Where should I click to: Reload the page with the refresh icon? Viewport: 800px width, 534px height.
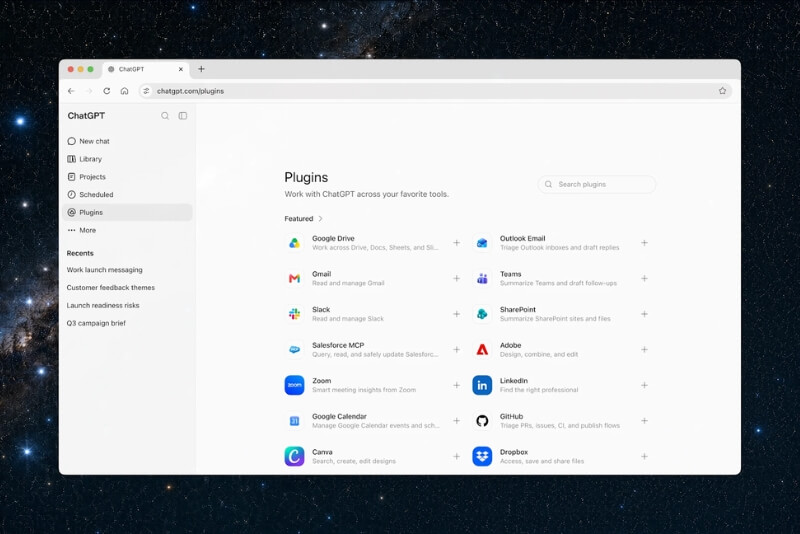(107, 91)
